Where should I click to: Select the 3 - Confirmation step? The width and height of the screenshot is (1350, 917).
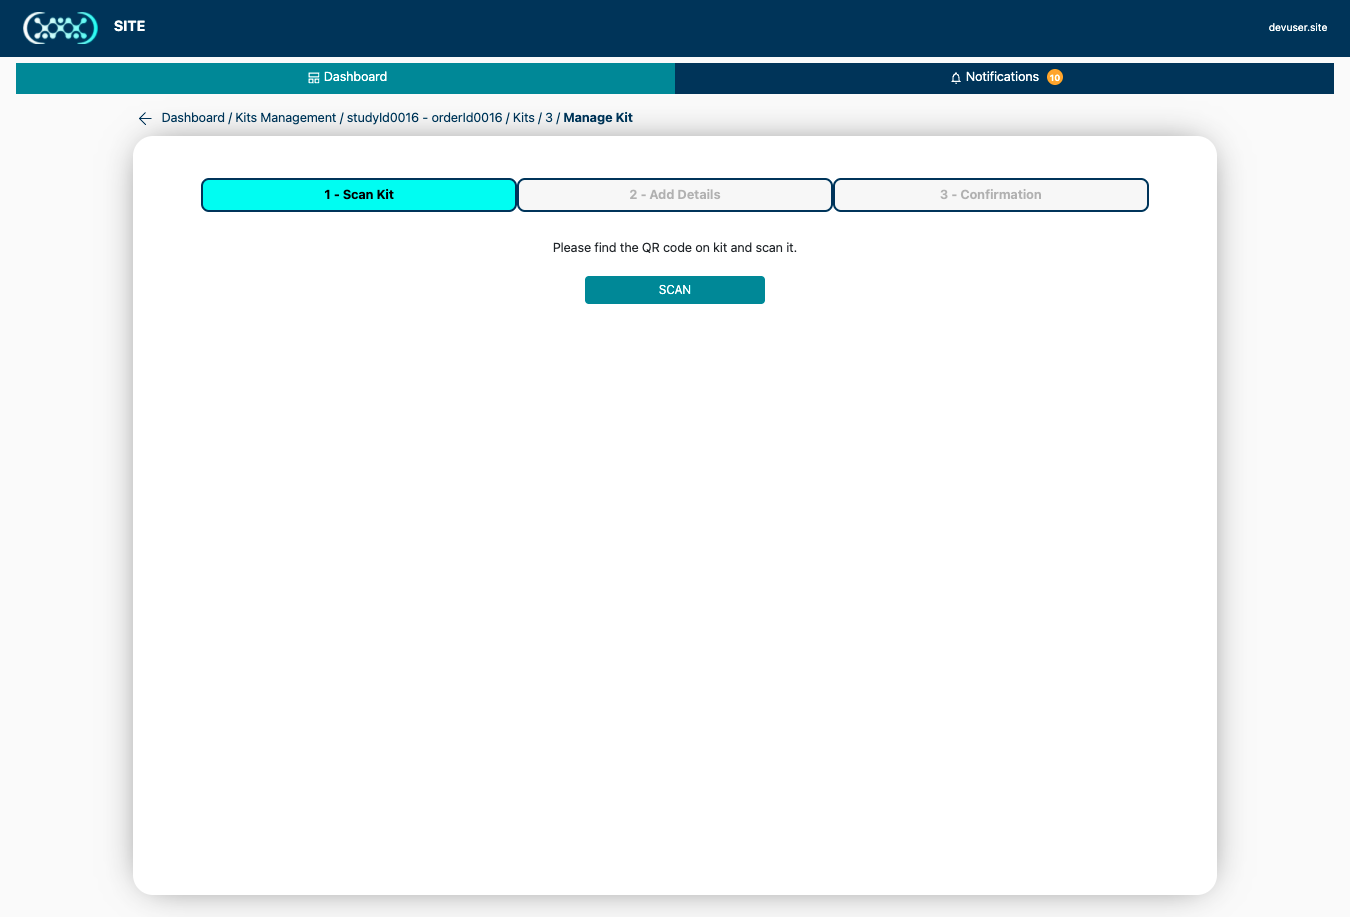[x=990, y=194]
